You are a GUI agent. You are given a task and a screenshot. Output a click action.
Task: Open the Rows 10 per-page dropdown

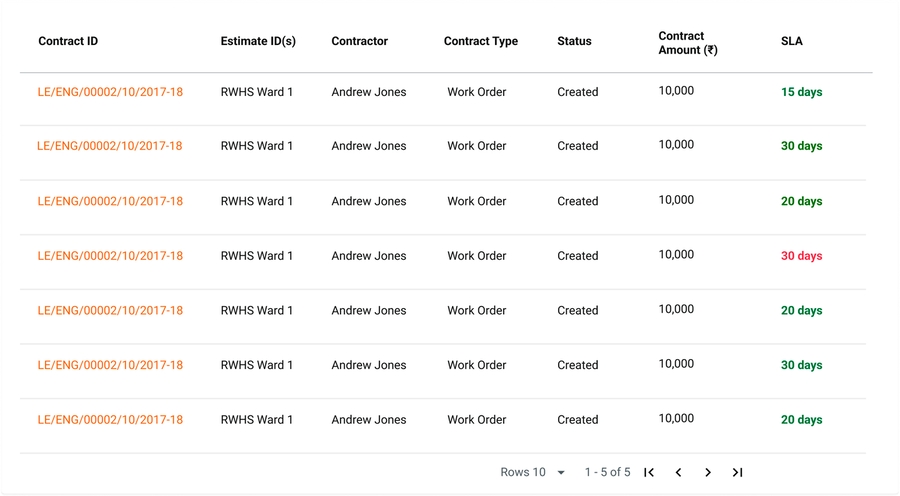click(533, 472)
